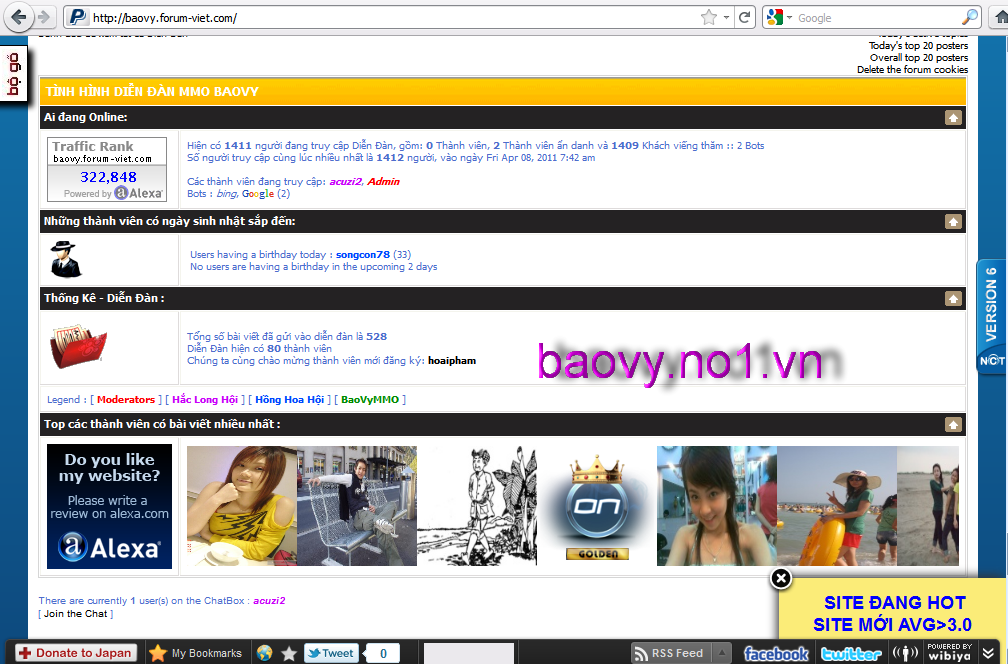
Task: Collapse the upcoming birthdays section arrow
Action: 953,222
